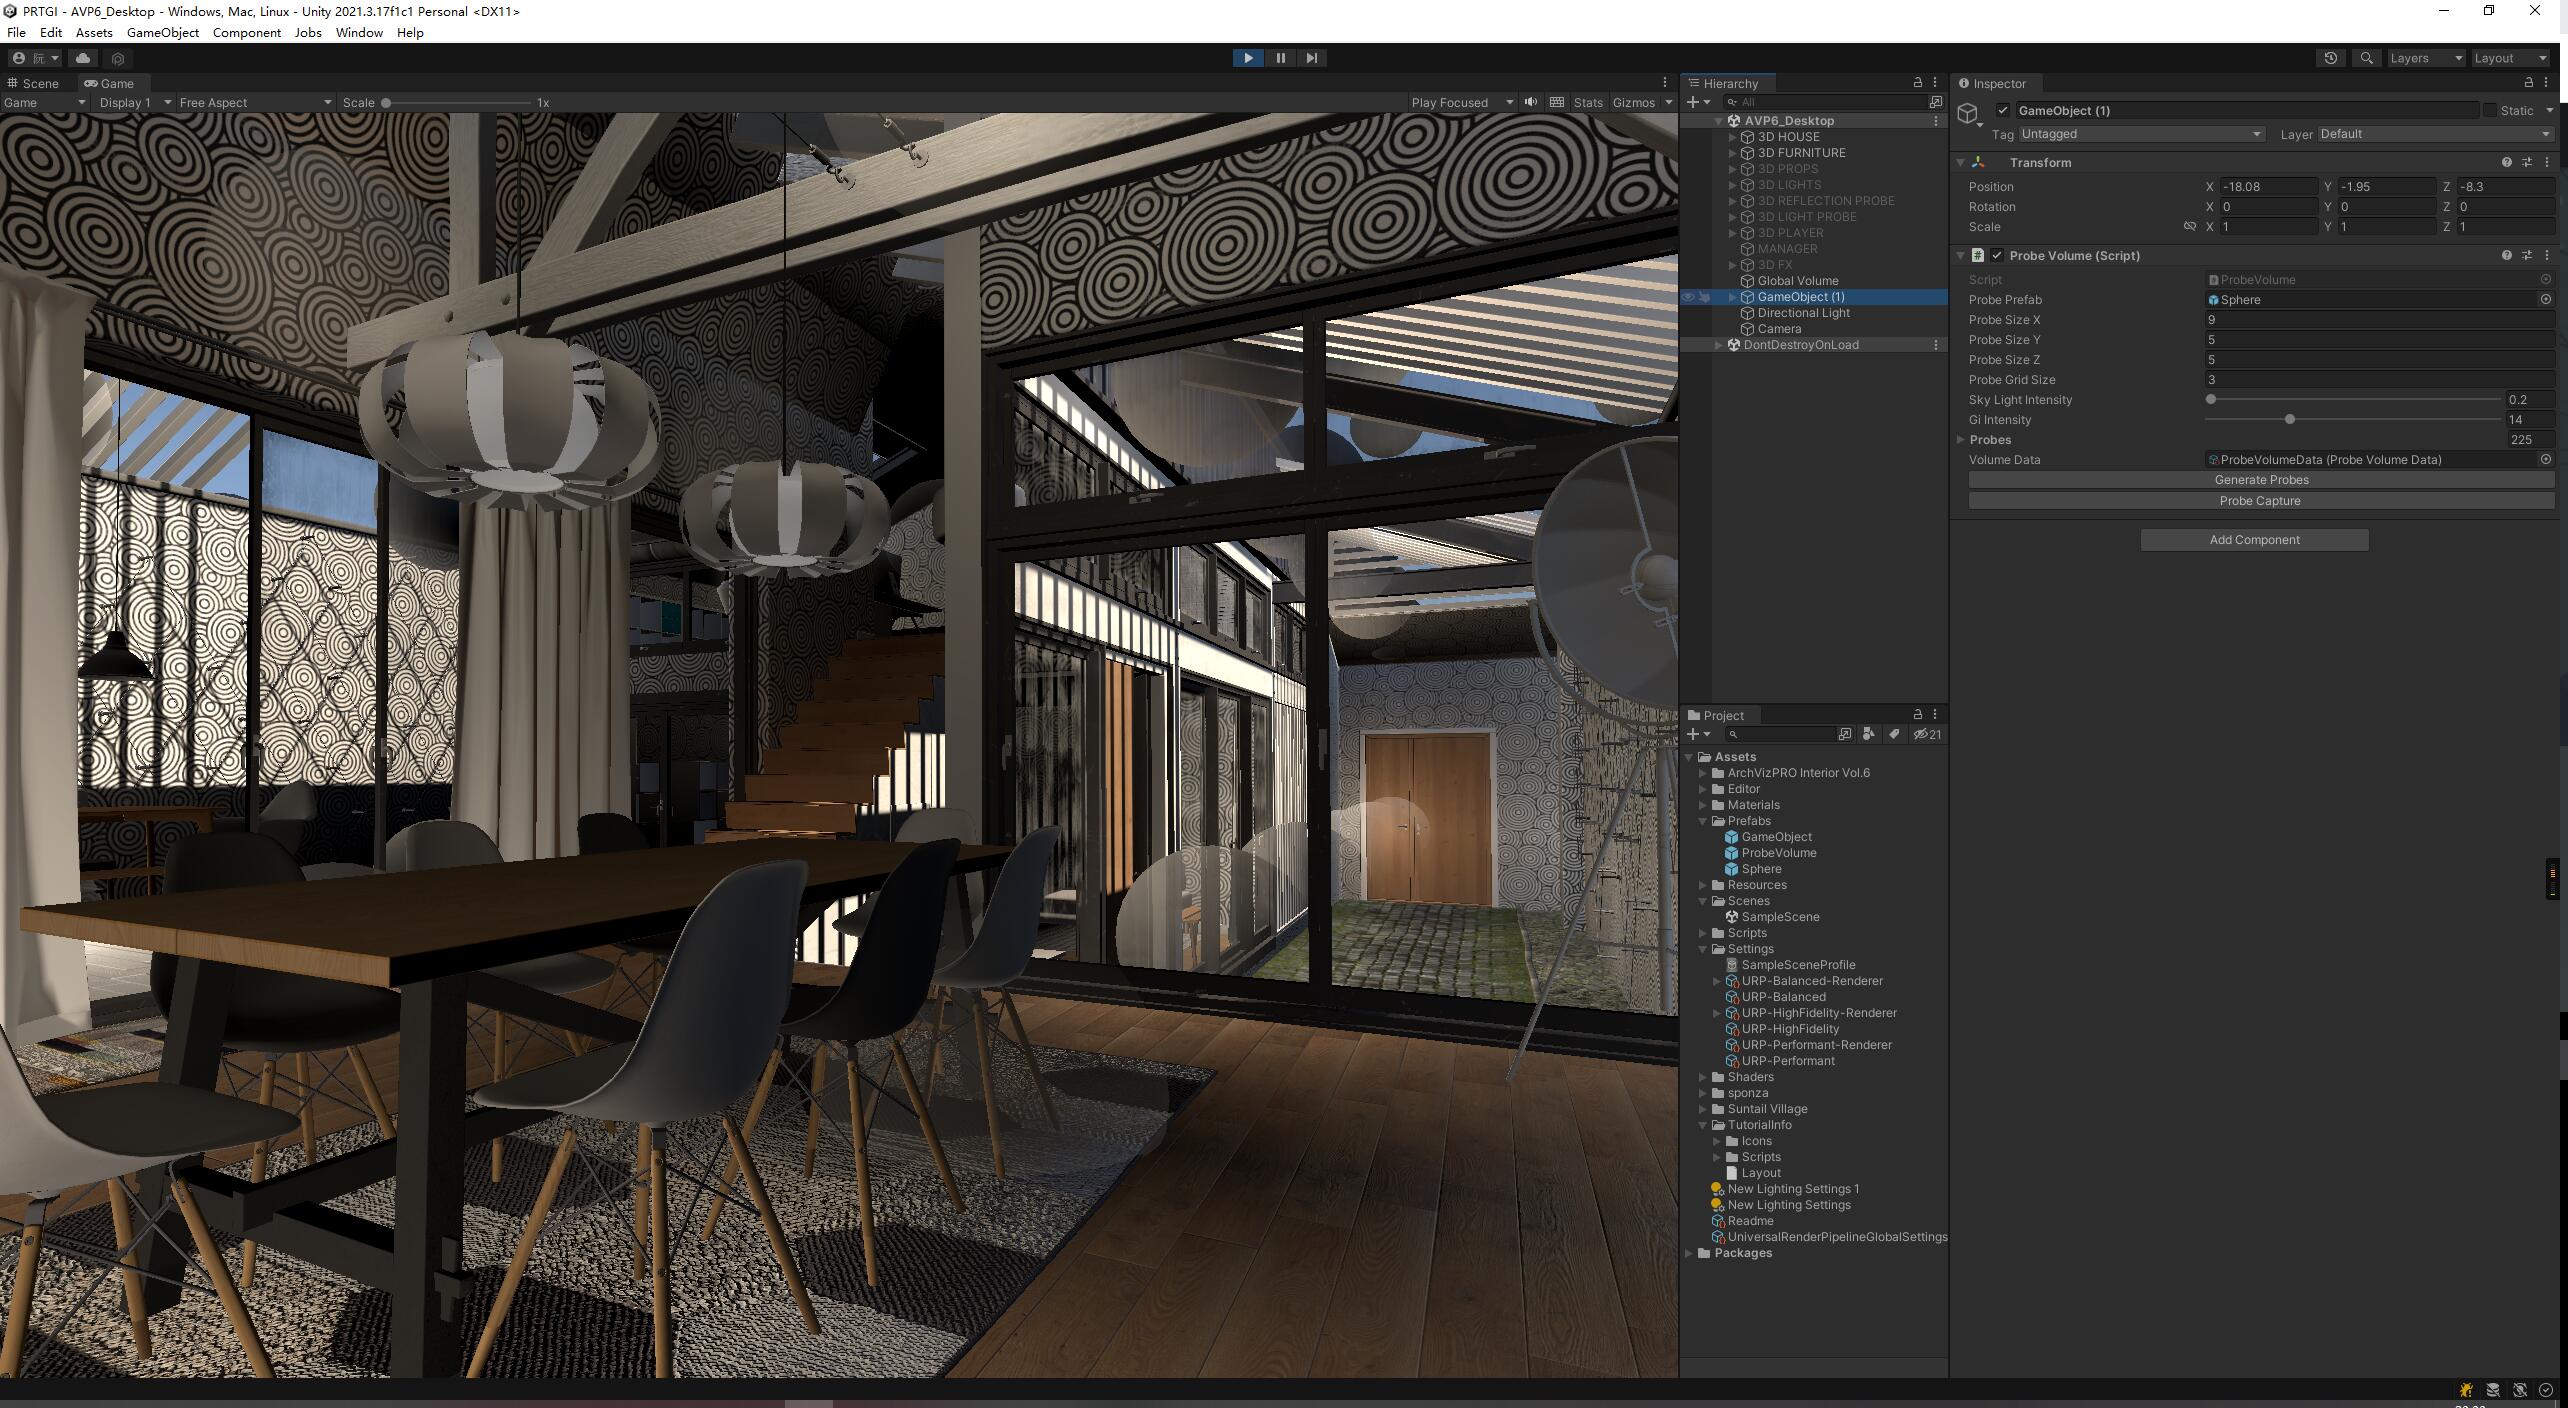Viewport: 2568px width, 1408px height.
Task: Click the Probe Prefab object picker circle
Action: pos(2546,299)
